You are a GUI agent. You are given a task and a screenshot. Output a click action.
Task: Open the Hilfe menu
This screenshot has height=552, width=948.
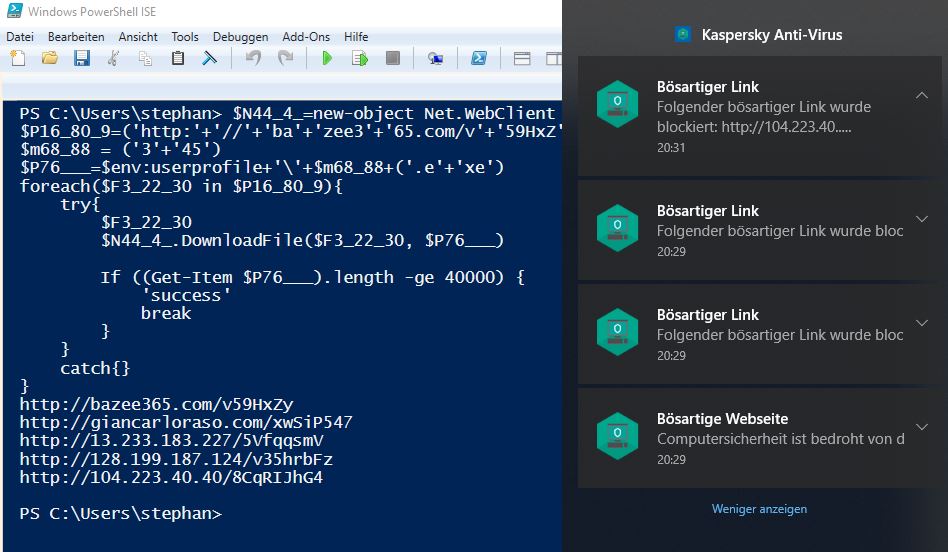356,37
